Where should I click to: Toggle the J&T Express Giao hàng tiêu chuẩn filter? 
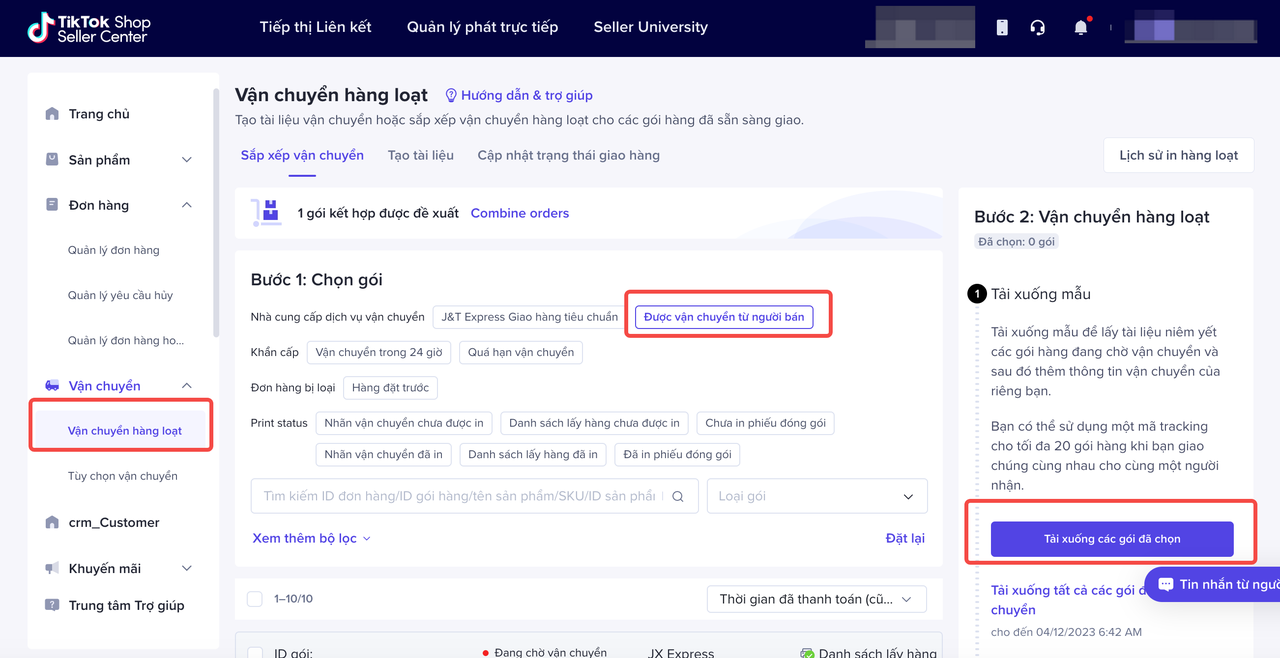pos(529,317)
